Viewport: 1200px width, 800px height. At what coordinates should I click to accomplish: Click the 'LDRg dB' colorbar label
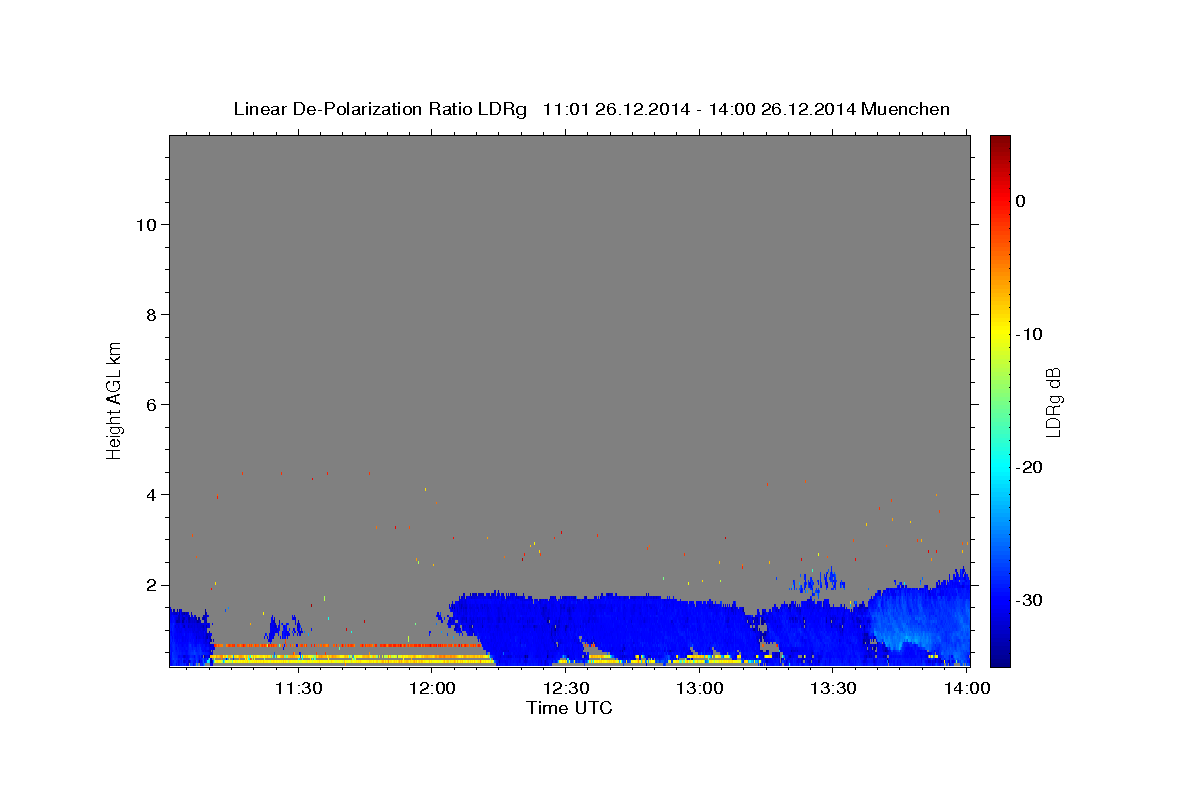coord(1053,402)
